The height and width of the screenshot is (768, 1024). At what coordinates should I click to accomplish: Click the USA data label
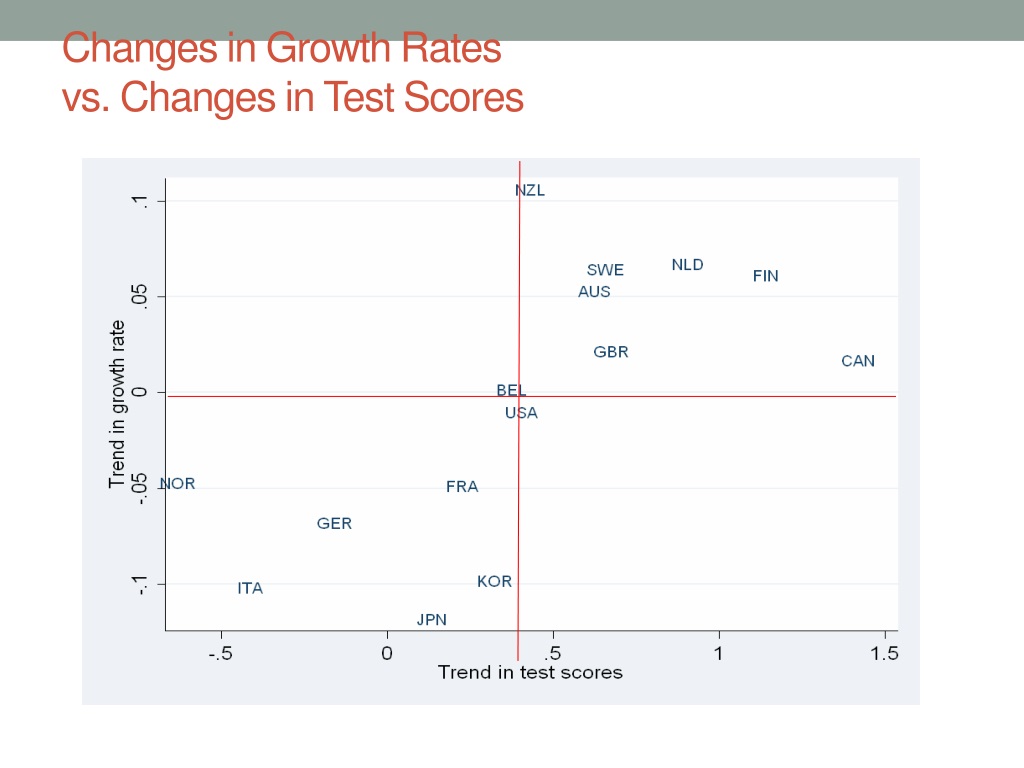(521, 413)
